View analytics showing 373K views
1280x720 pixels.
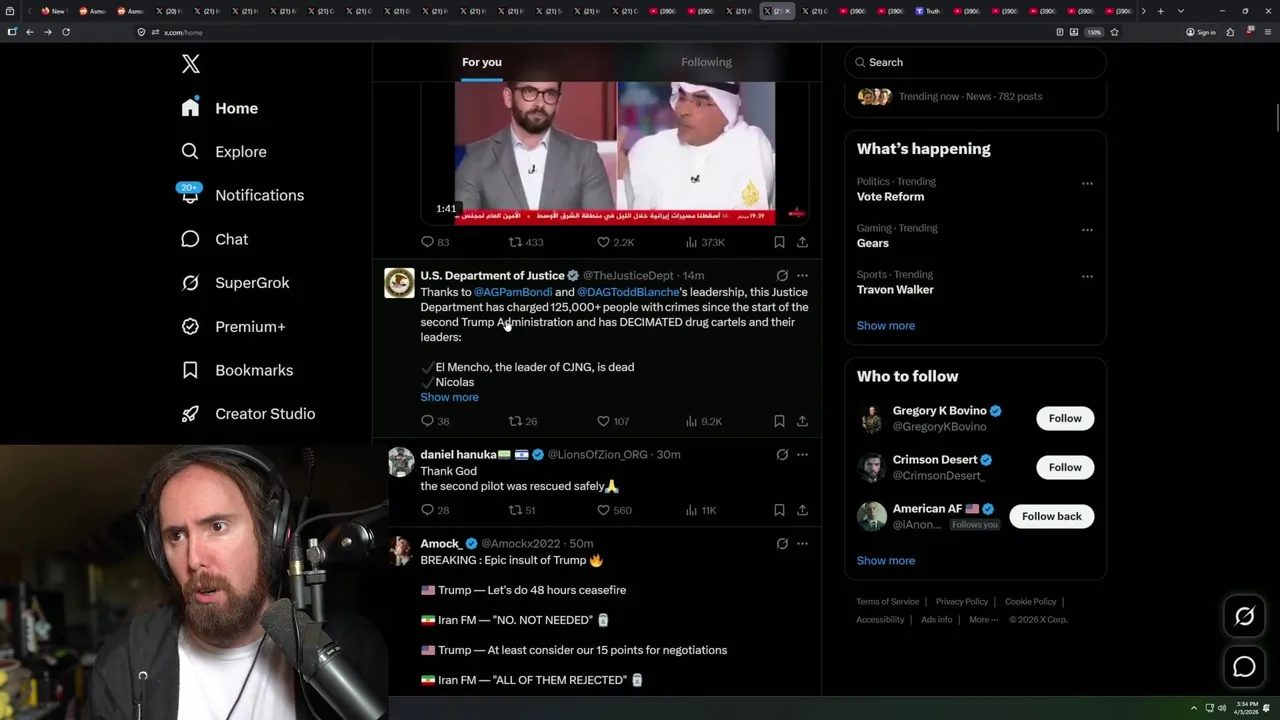coord(705,242)
